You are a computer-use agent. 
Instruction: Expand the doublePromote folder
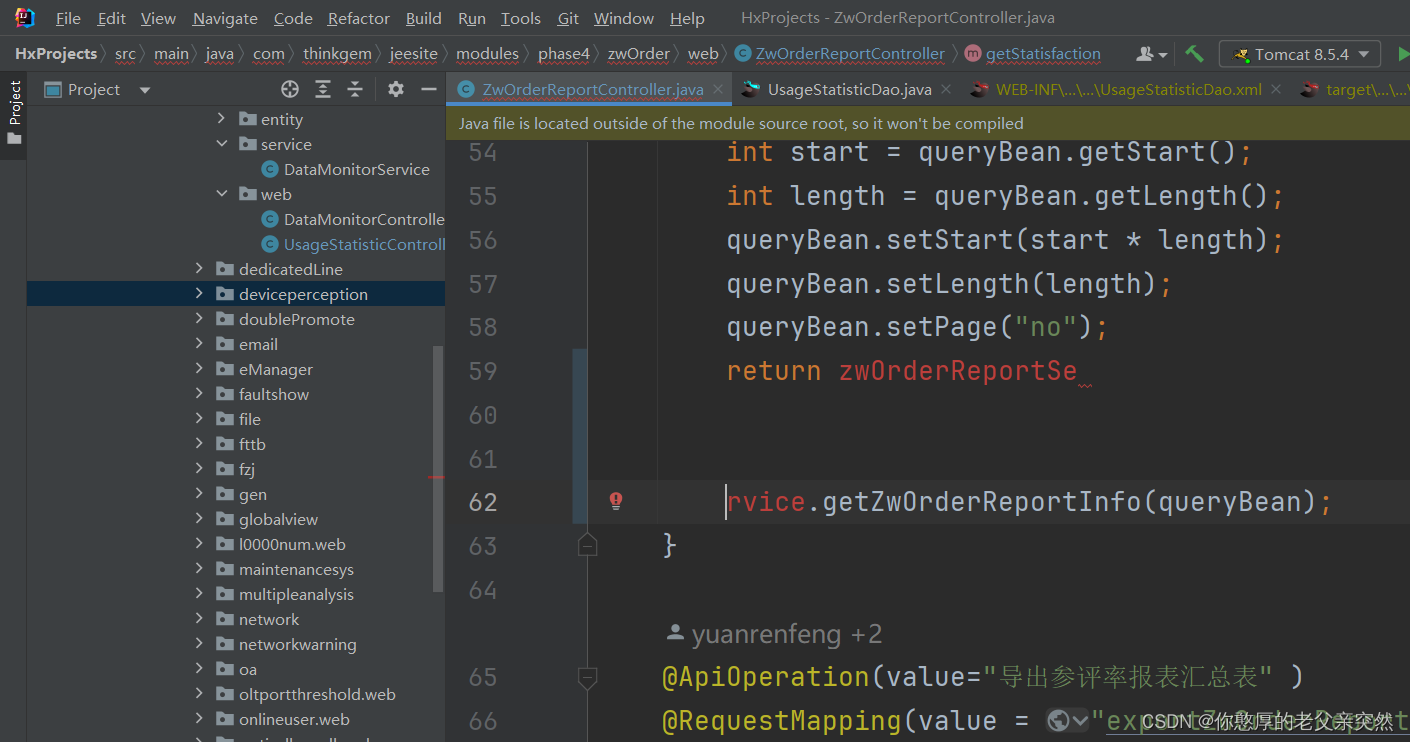(199, 319)
